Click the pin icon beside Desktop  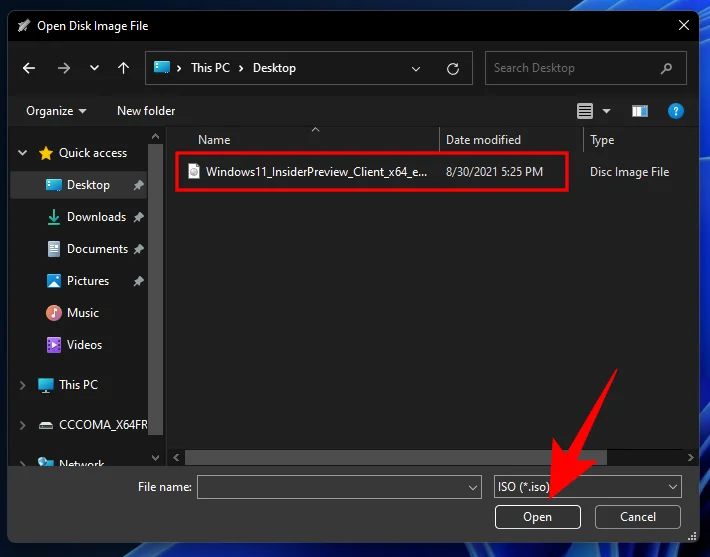point(139,185)
